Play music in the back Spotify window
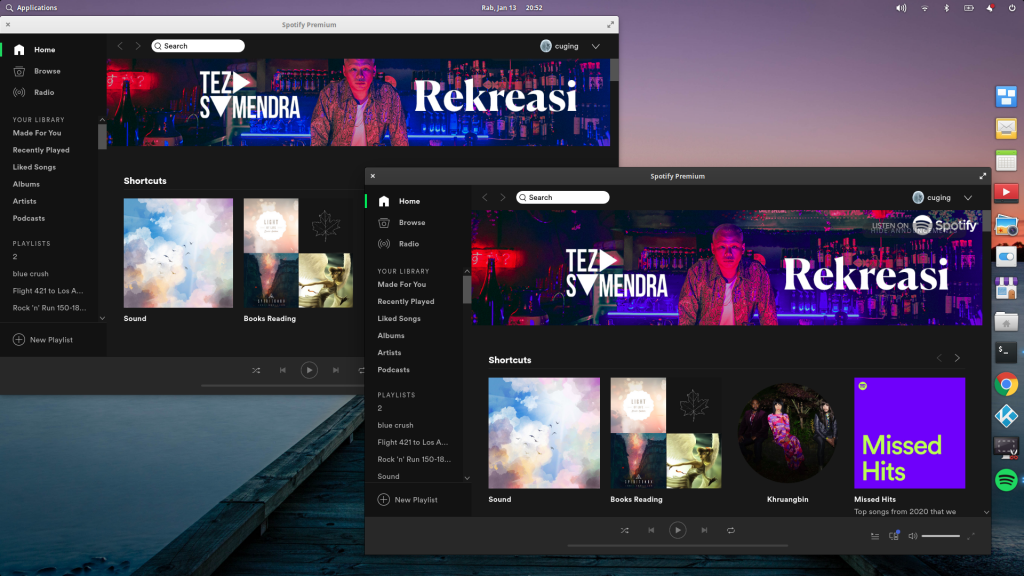1024x576 pixels. pyautogui.click(x=309, y=370)
